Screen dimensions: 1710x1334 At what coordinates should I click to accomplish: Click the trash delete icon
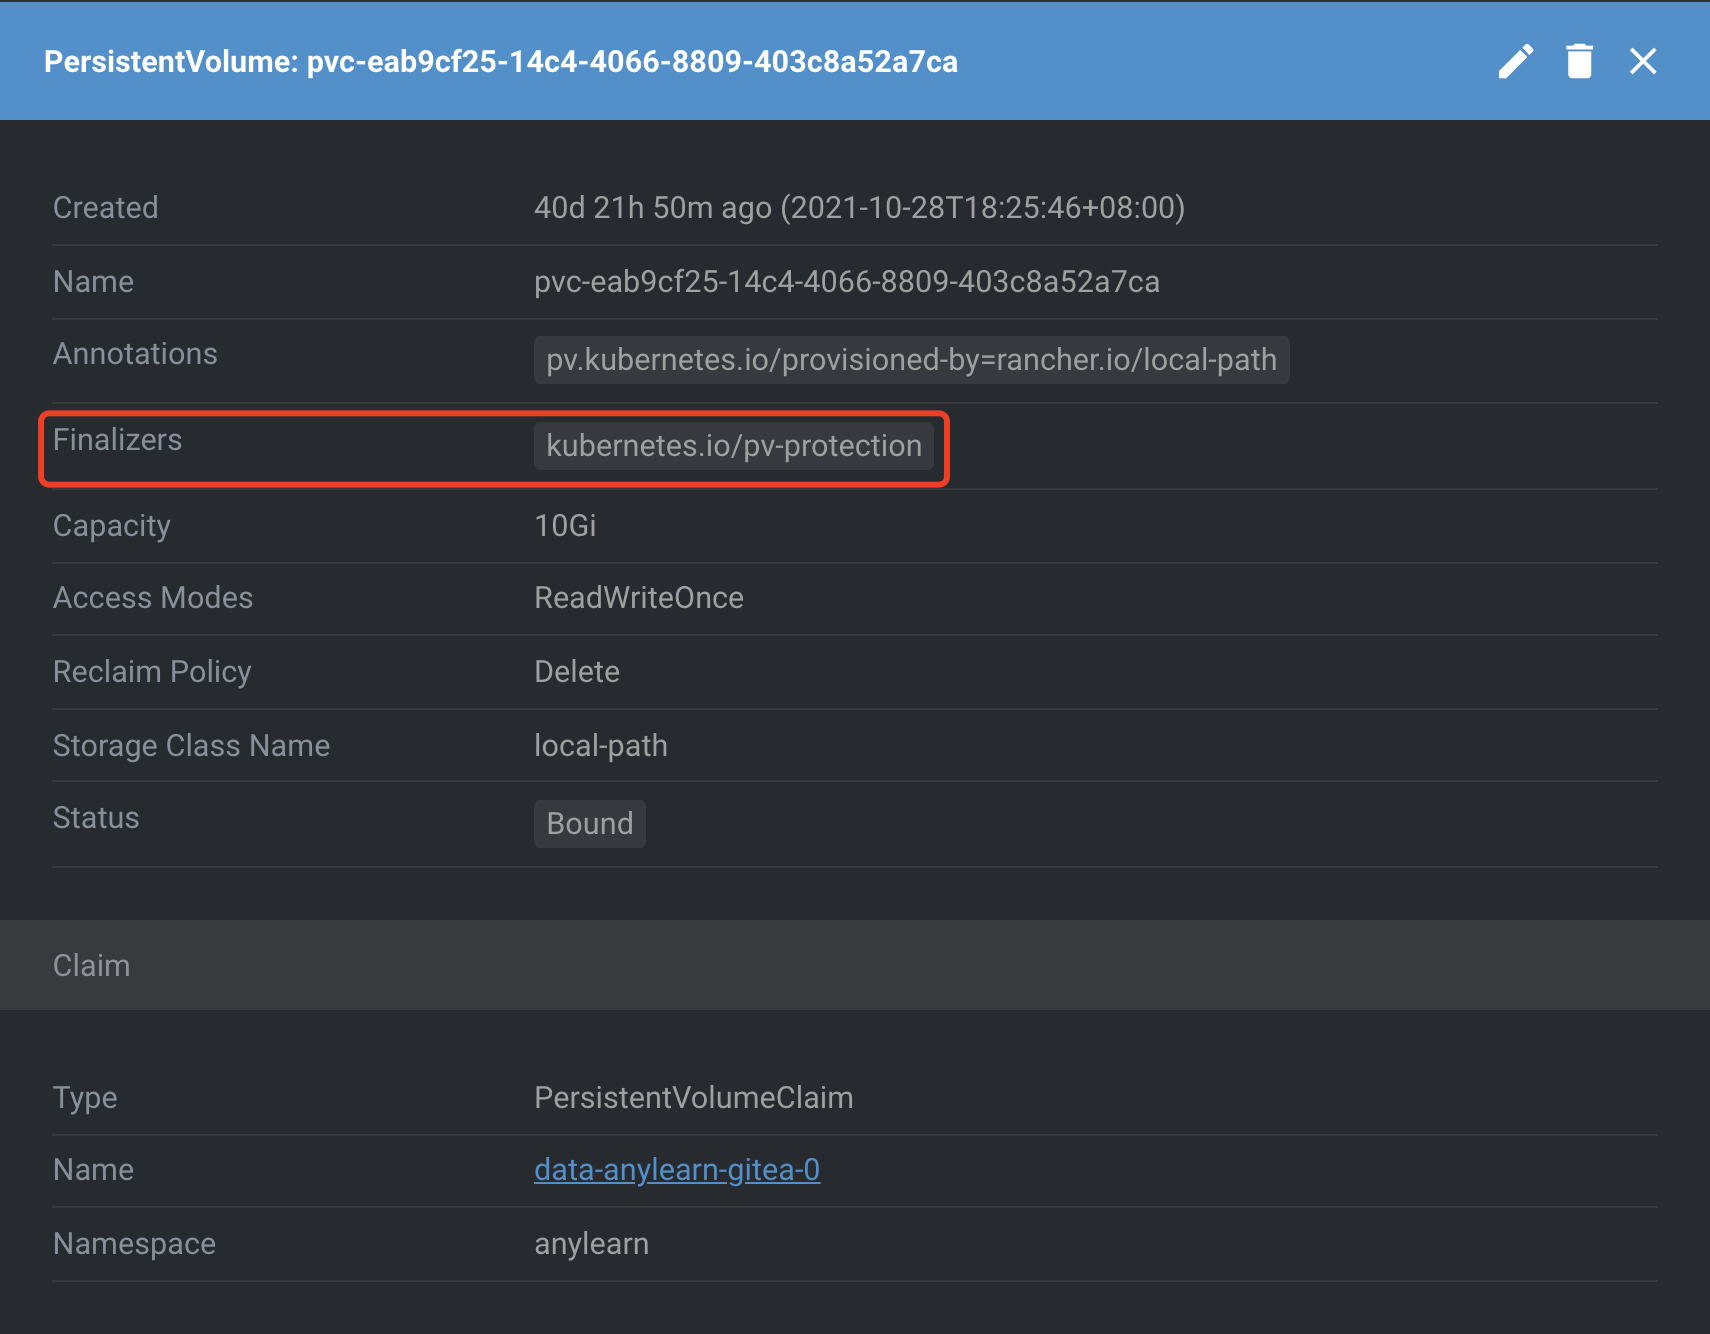[x=1579, y=62]
